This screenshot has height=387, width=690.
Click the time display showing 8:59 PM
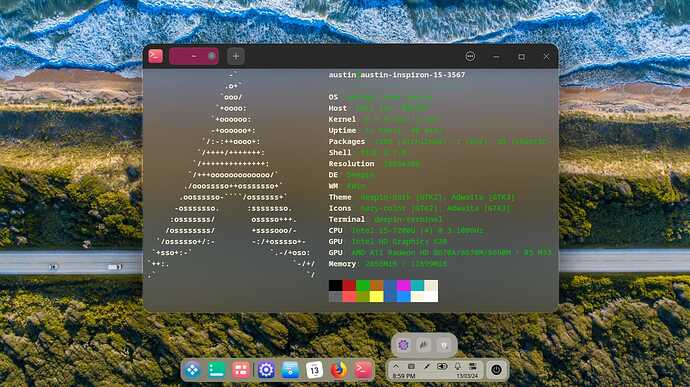click(404, 376)
